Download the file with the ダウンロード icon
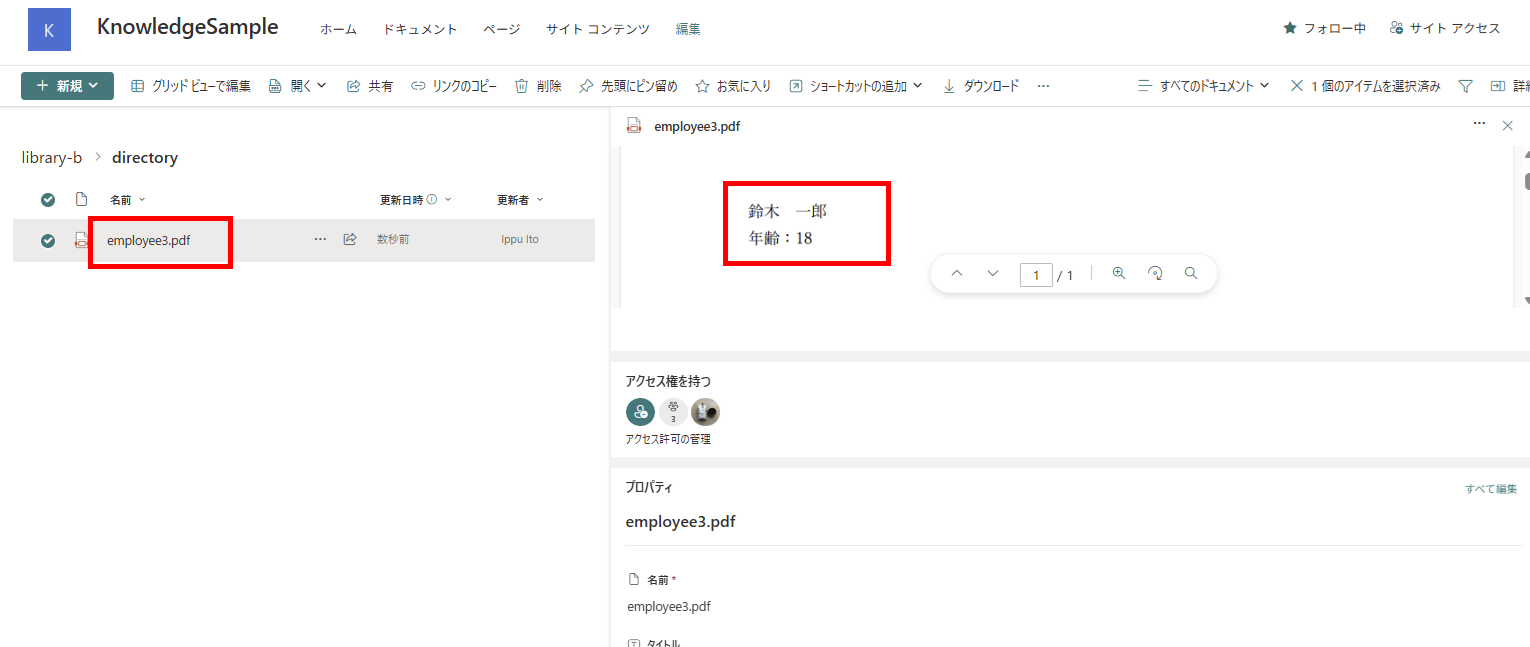The width and height of the screenshot is (1530, 647). (x=948, y=85)
